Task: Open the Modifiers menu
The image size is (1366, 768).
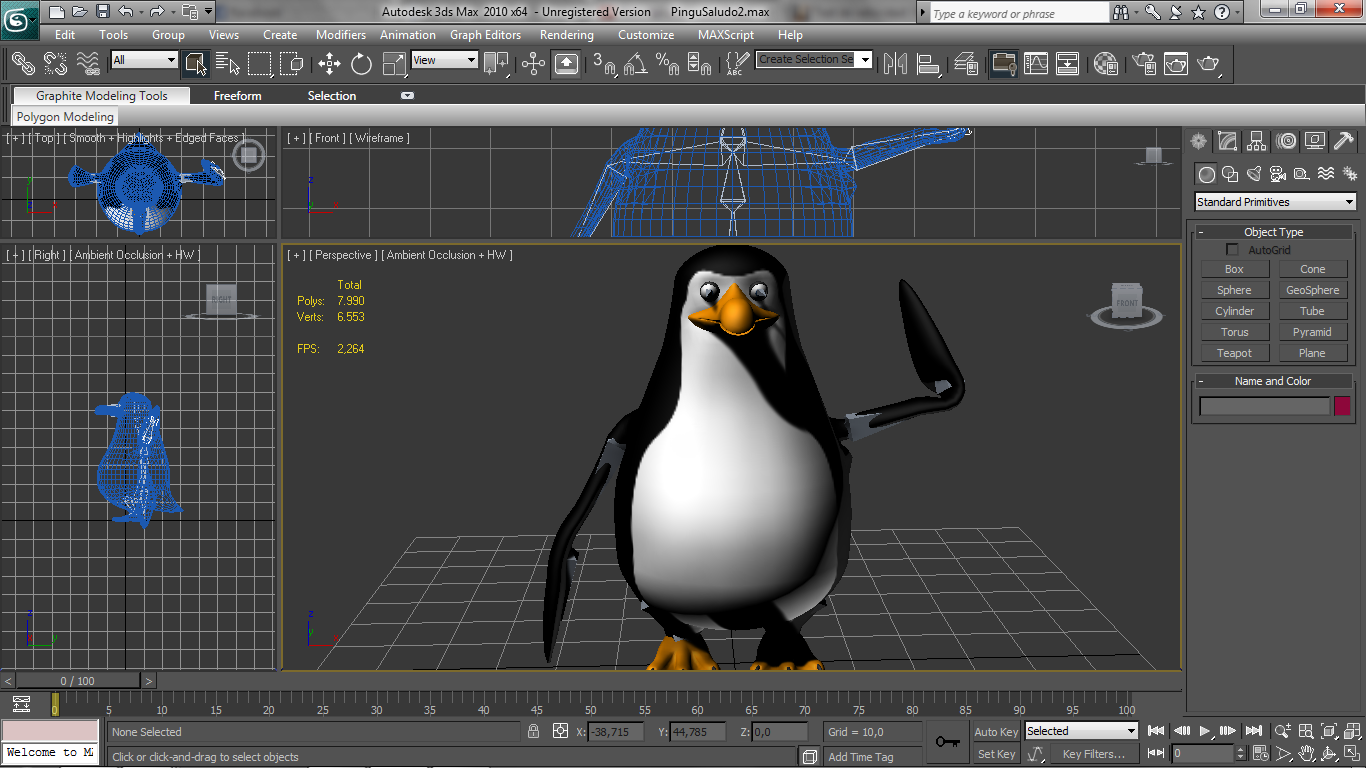Action: [x=341, y=35]
